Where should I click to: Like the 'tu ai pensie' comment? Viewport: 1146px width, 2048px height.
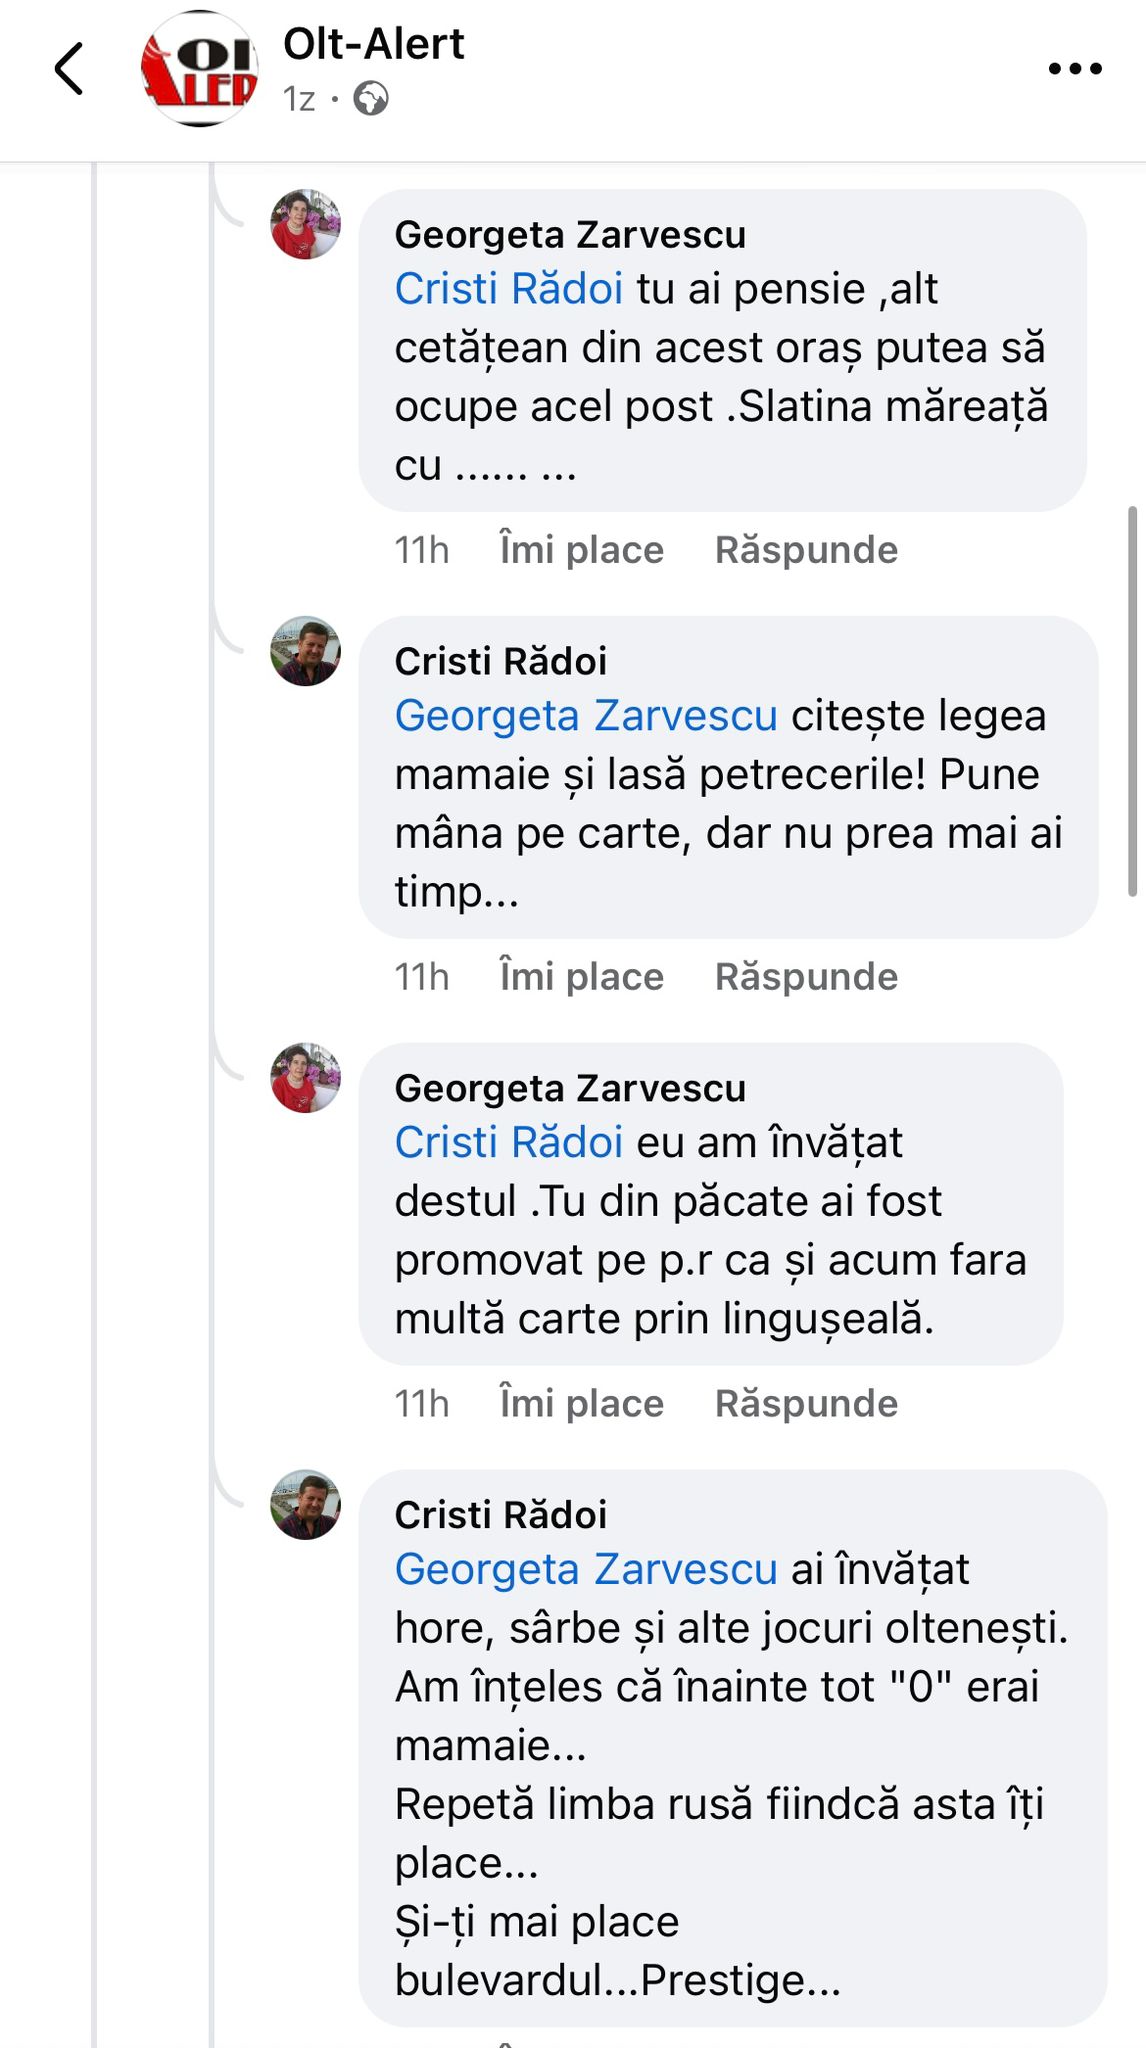point(581,550)
